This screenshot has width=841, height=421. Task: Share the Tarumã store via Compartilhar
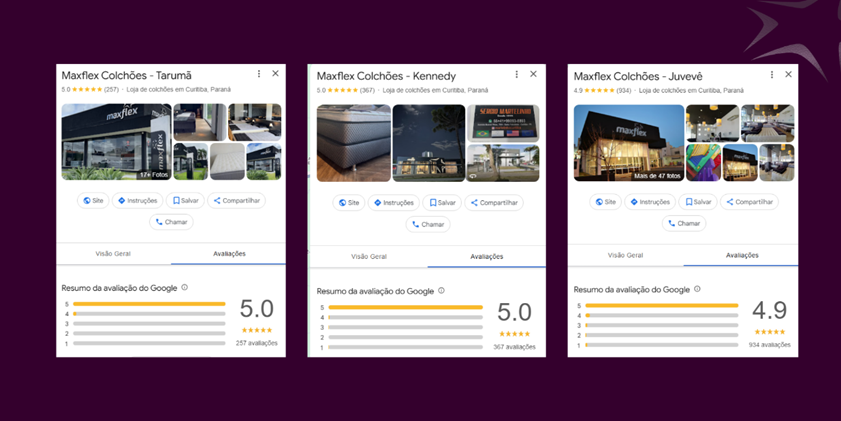click(237, 201)
